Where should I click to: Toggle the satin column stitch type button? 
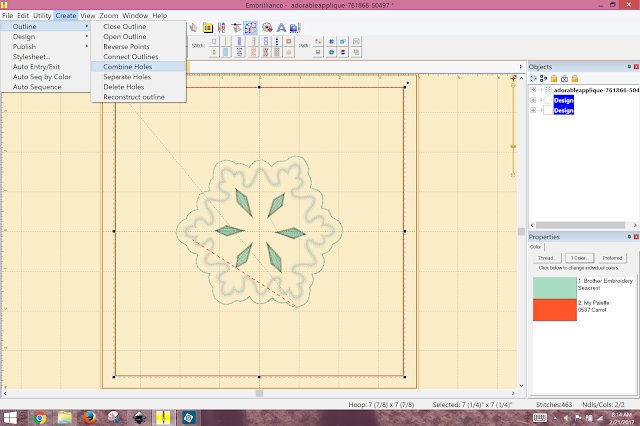coord(239,41)
